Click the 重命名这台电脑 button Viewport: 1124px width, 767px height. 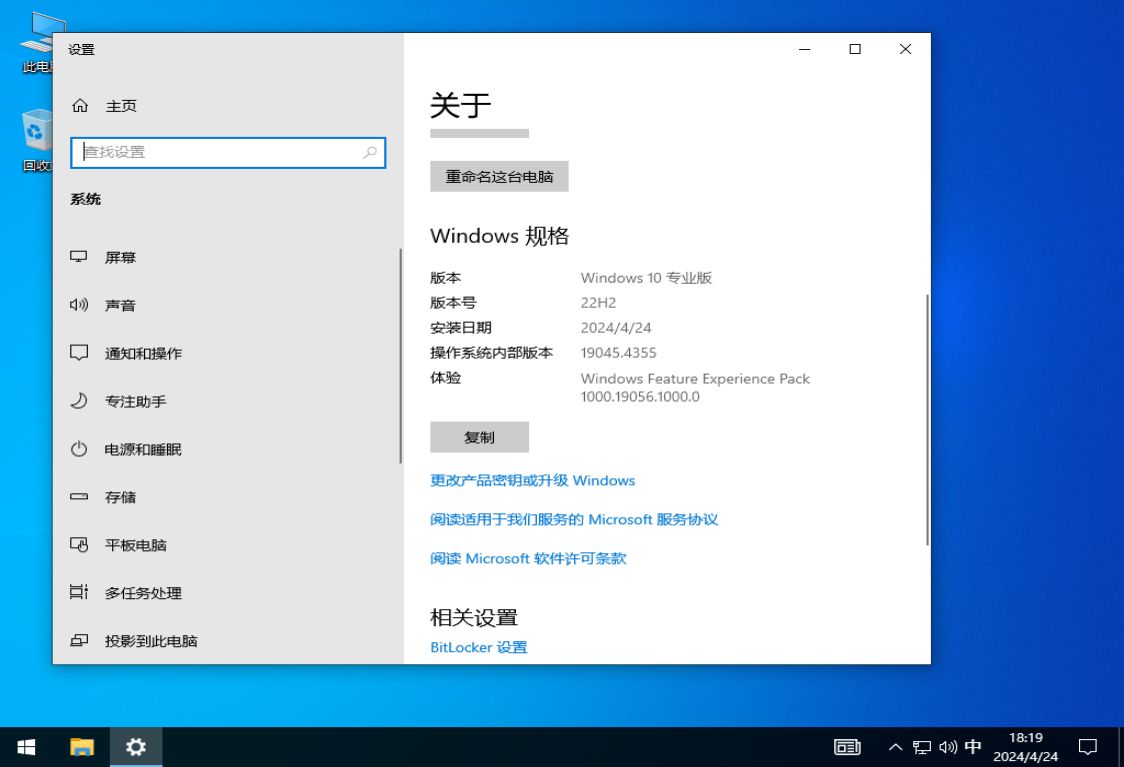coord(499,176)
